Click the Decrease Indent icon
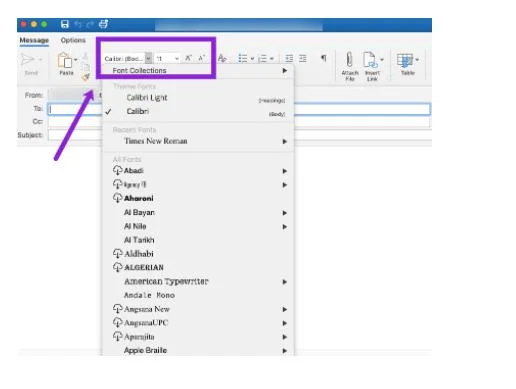 coord(289,59)
